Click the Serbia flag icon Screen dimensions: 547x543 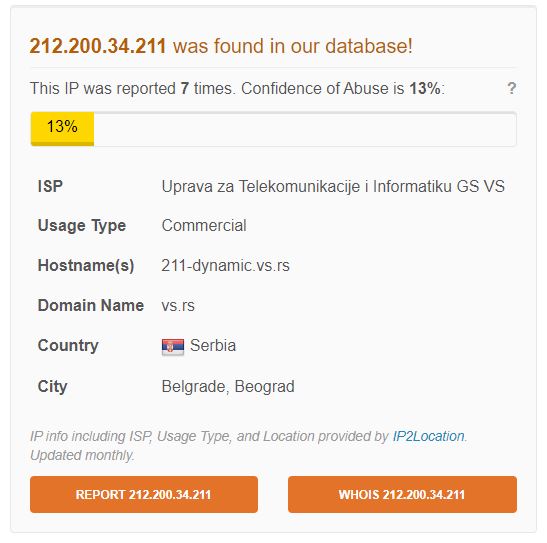pos(173,347)
